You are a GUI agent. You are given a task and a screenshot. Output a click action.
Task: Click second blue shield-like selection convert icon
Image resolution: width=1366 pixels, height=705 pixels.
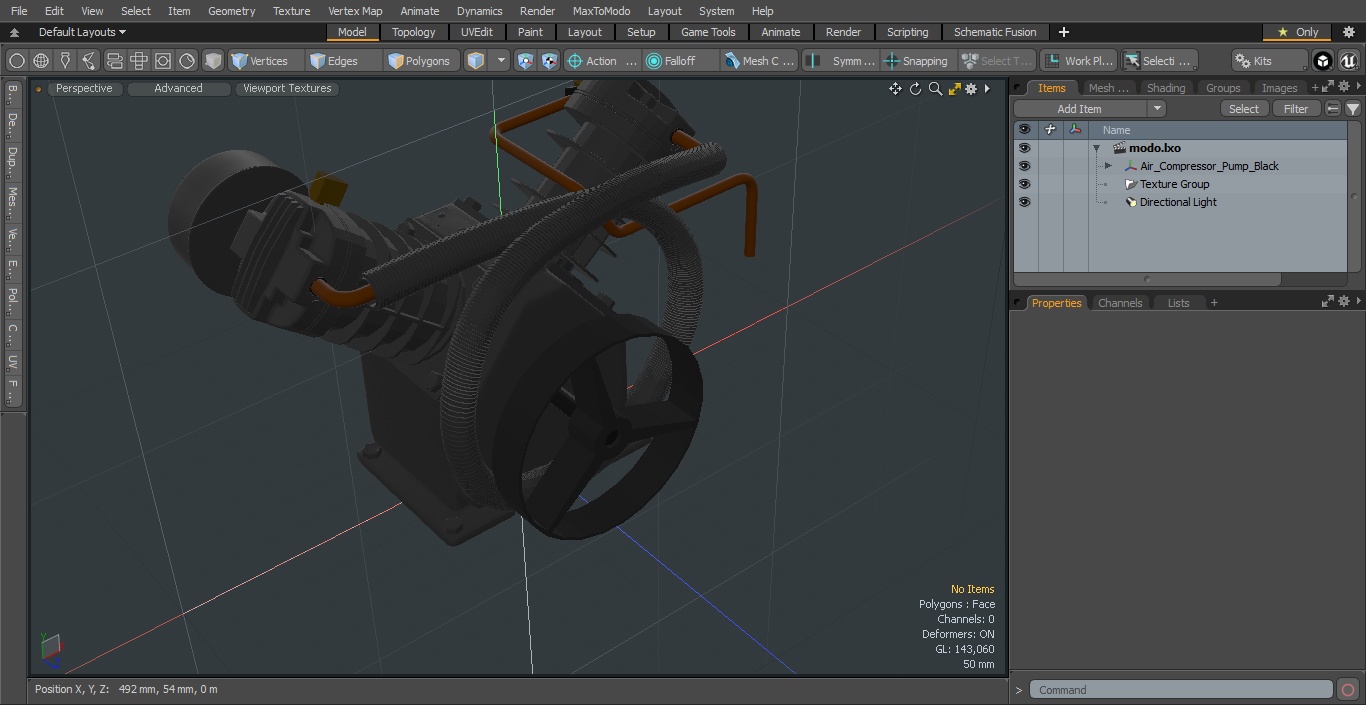[549, 61]
